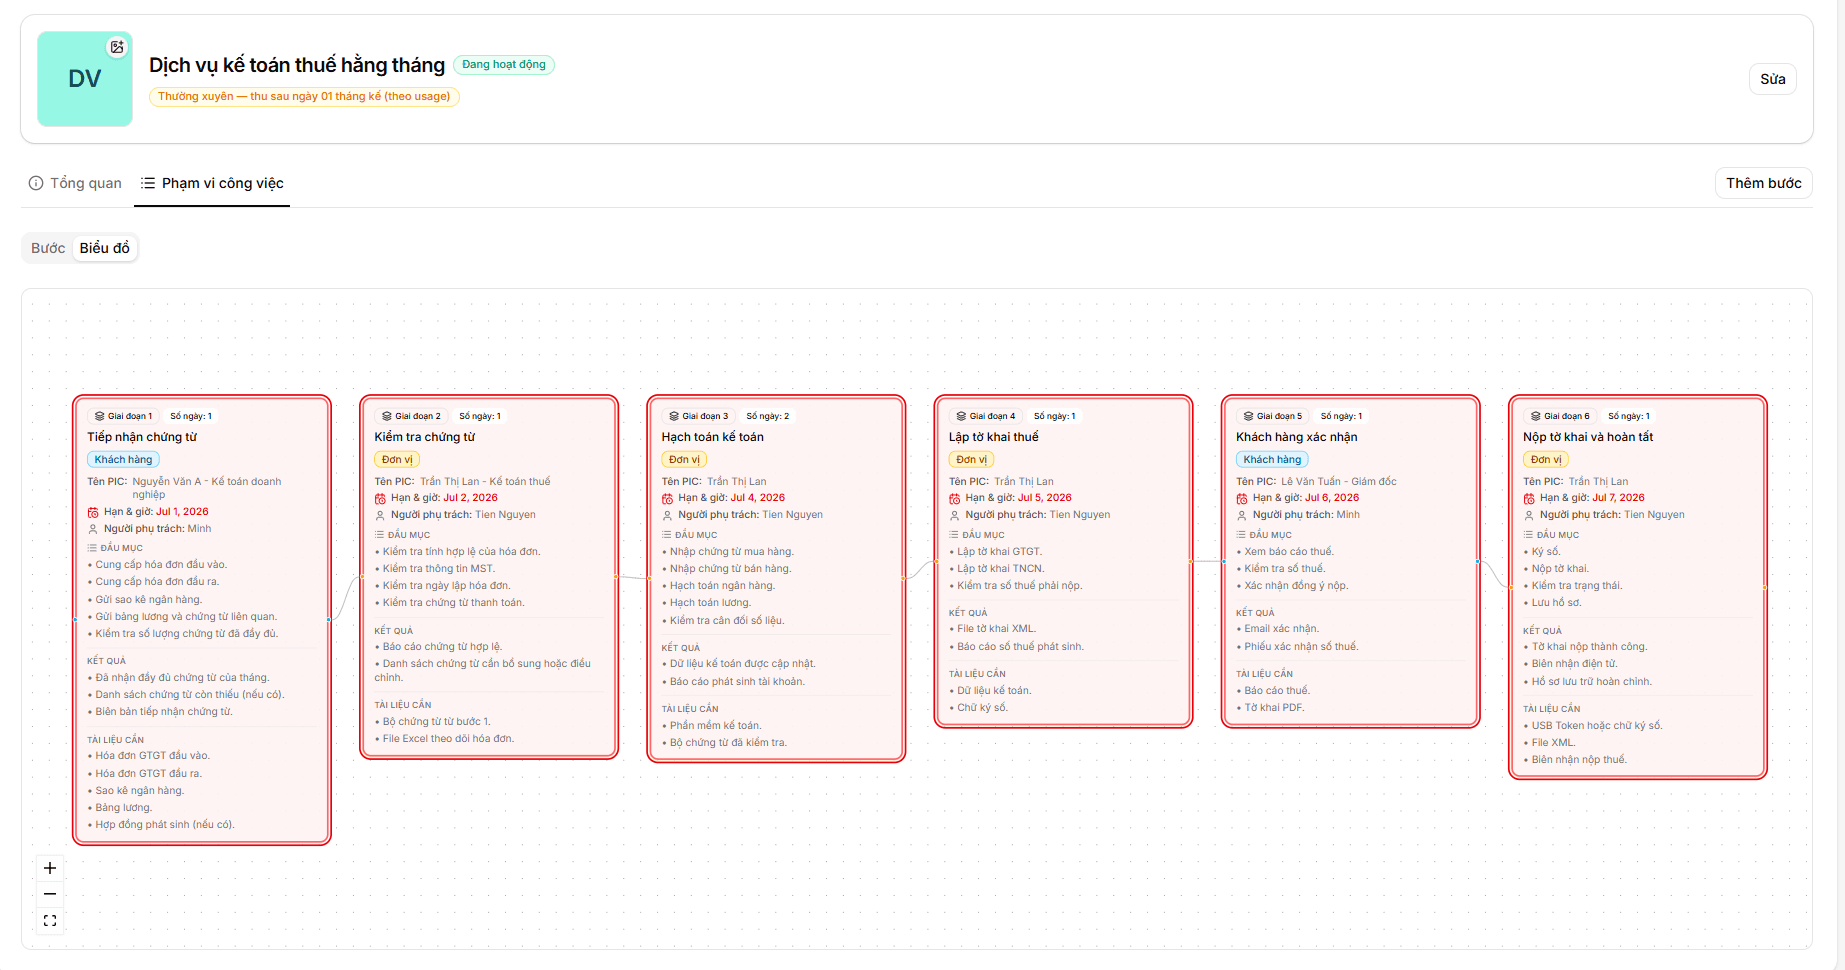Click Đơn vị tag in Lập tờ khai thuế card
Viewport: 1845px width, 970px height.
click(x=971, y=460)
